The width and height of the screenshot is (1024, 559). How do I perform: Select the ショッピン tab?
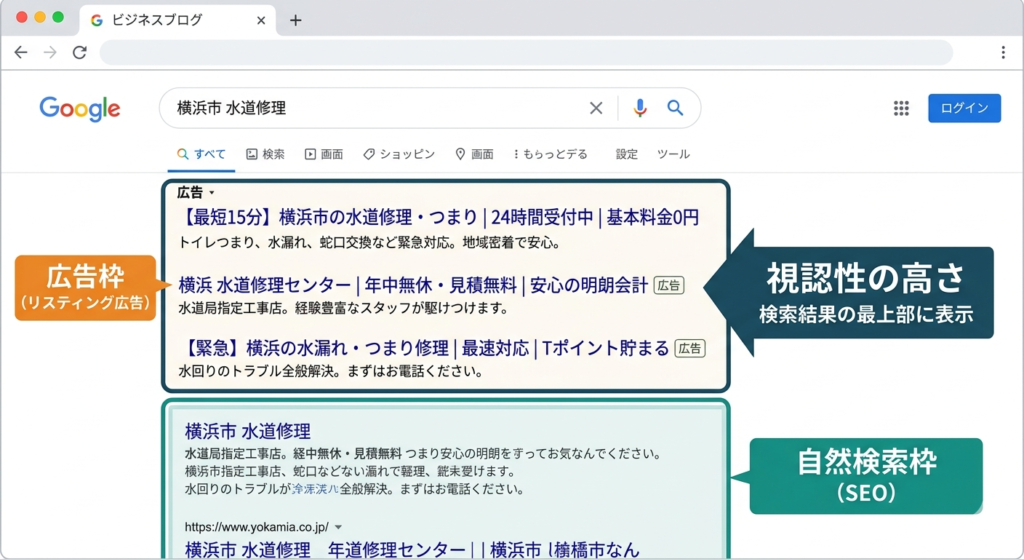click(x=398, y=154)
